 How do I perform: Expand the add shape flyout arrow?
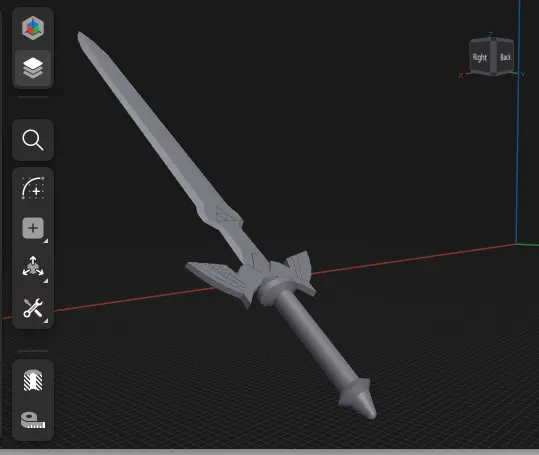point(46,241)
